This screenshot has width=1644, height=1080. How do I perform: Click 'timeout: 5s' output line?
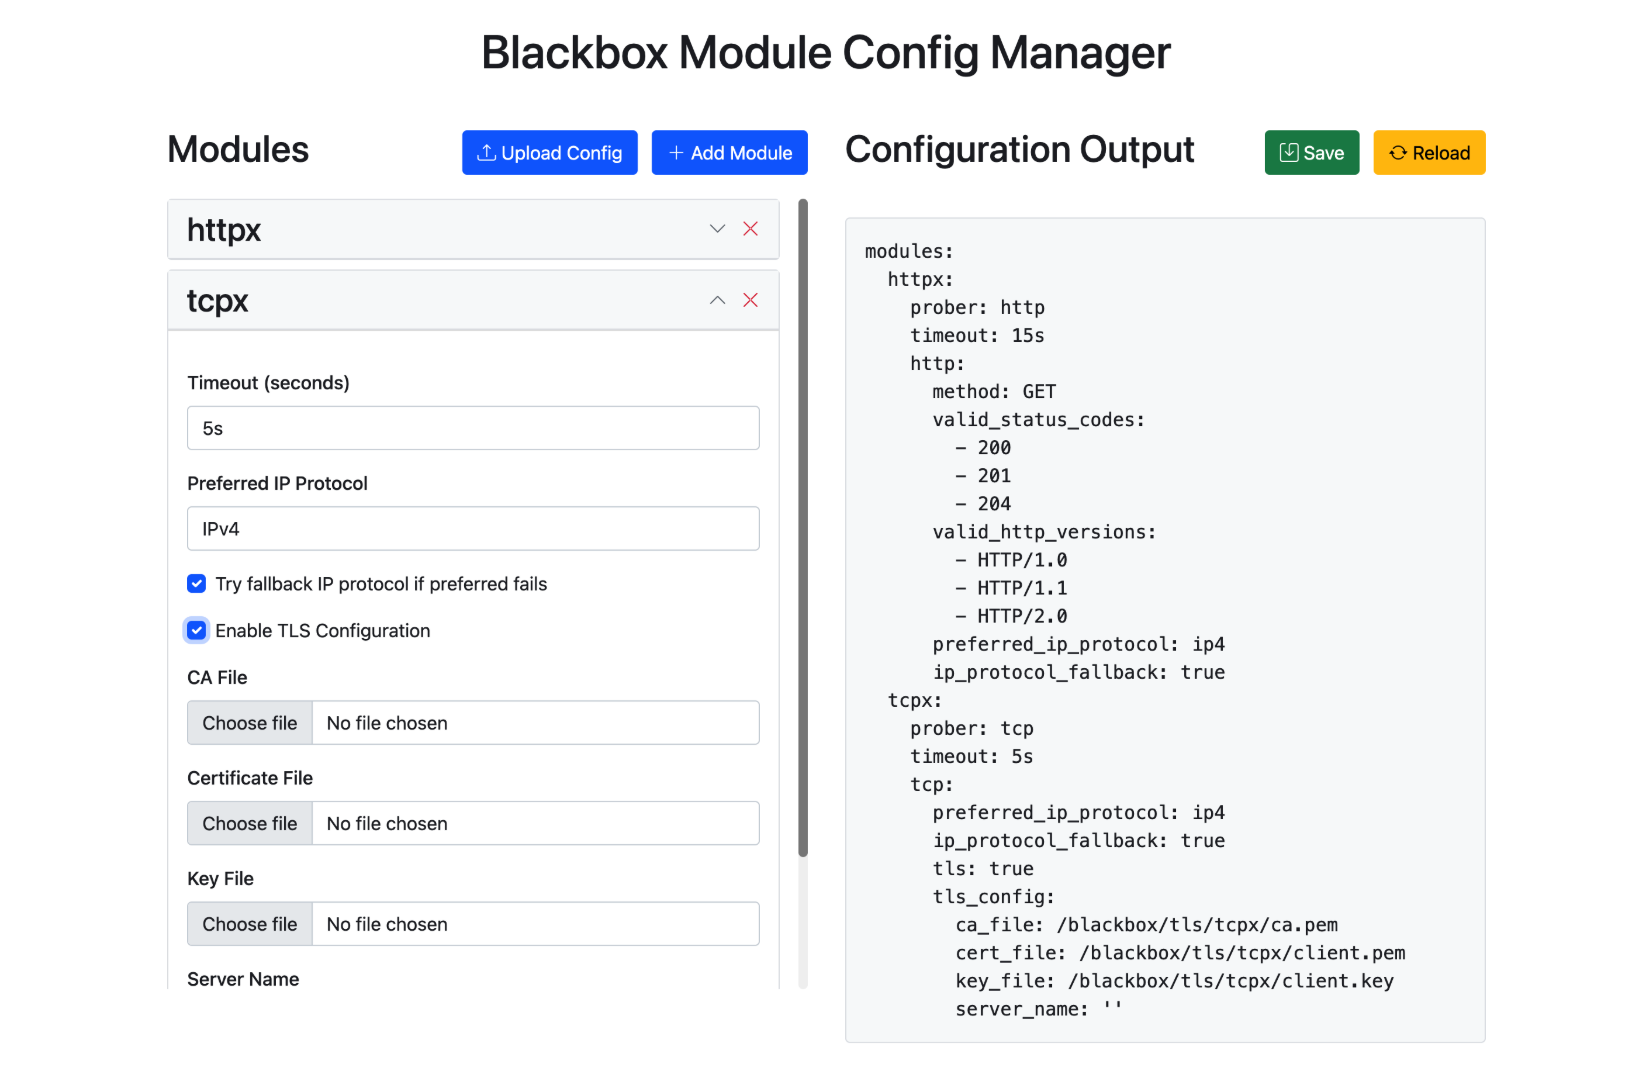coord(972,756)
